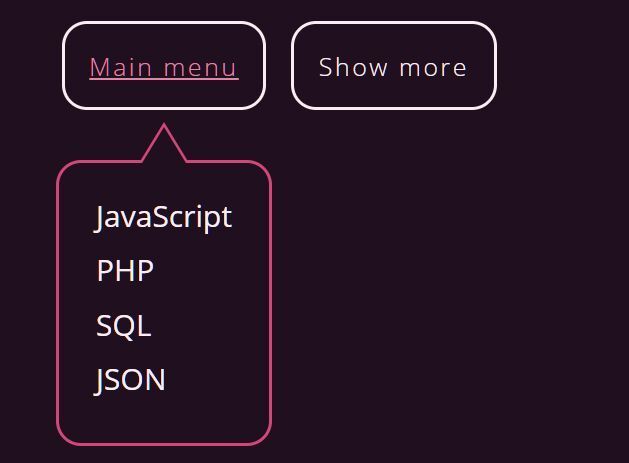Select JavaScript from the dropdown menu
629x463 pixels.
coord(164,217)
